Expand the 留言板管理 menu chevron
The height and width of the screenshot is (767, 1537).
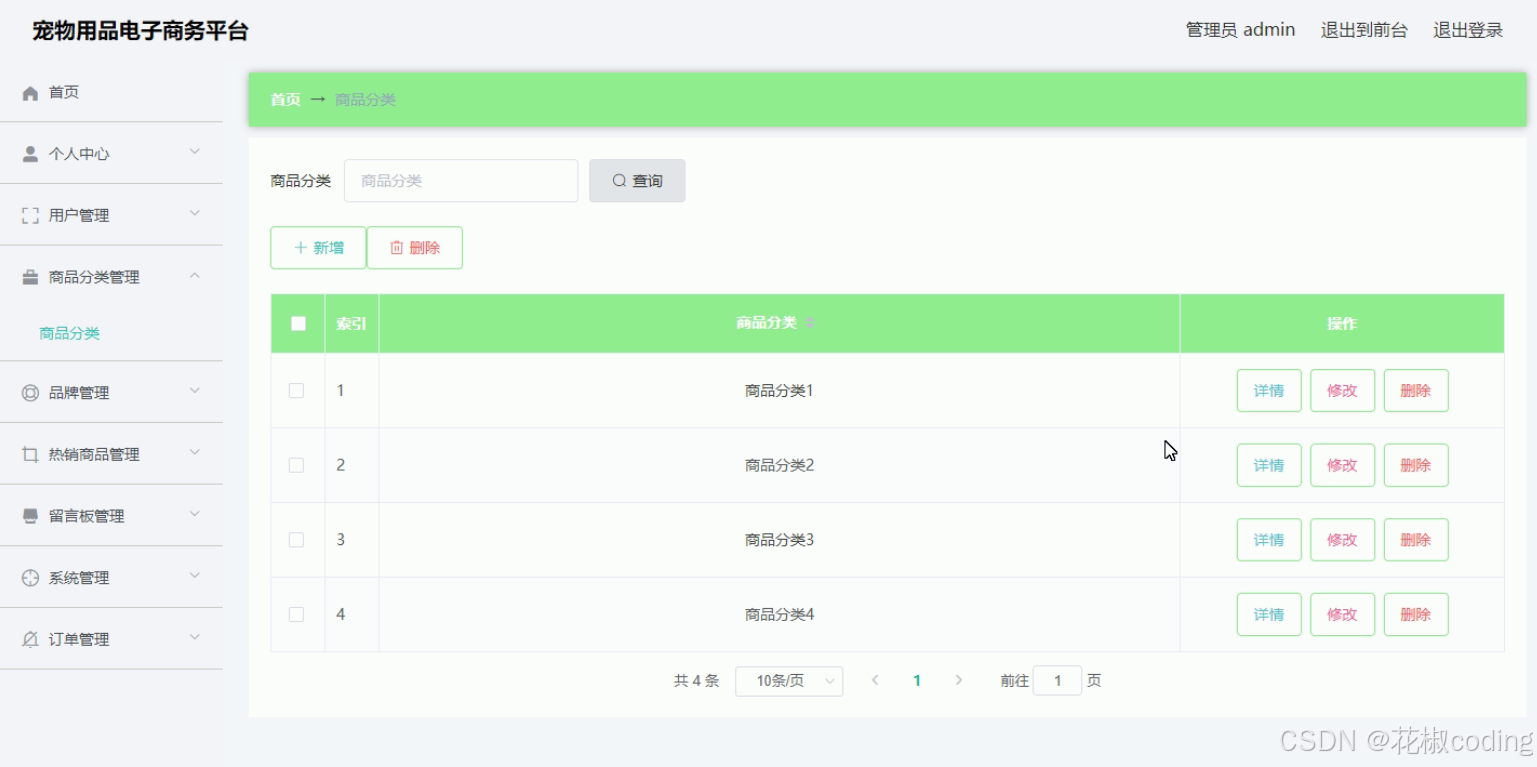[x=195, y=514]
